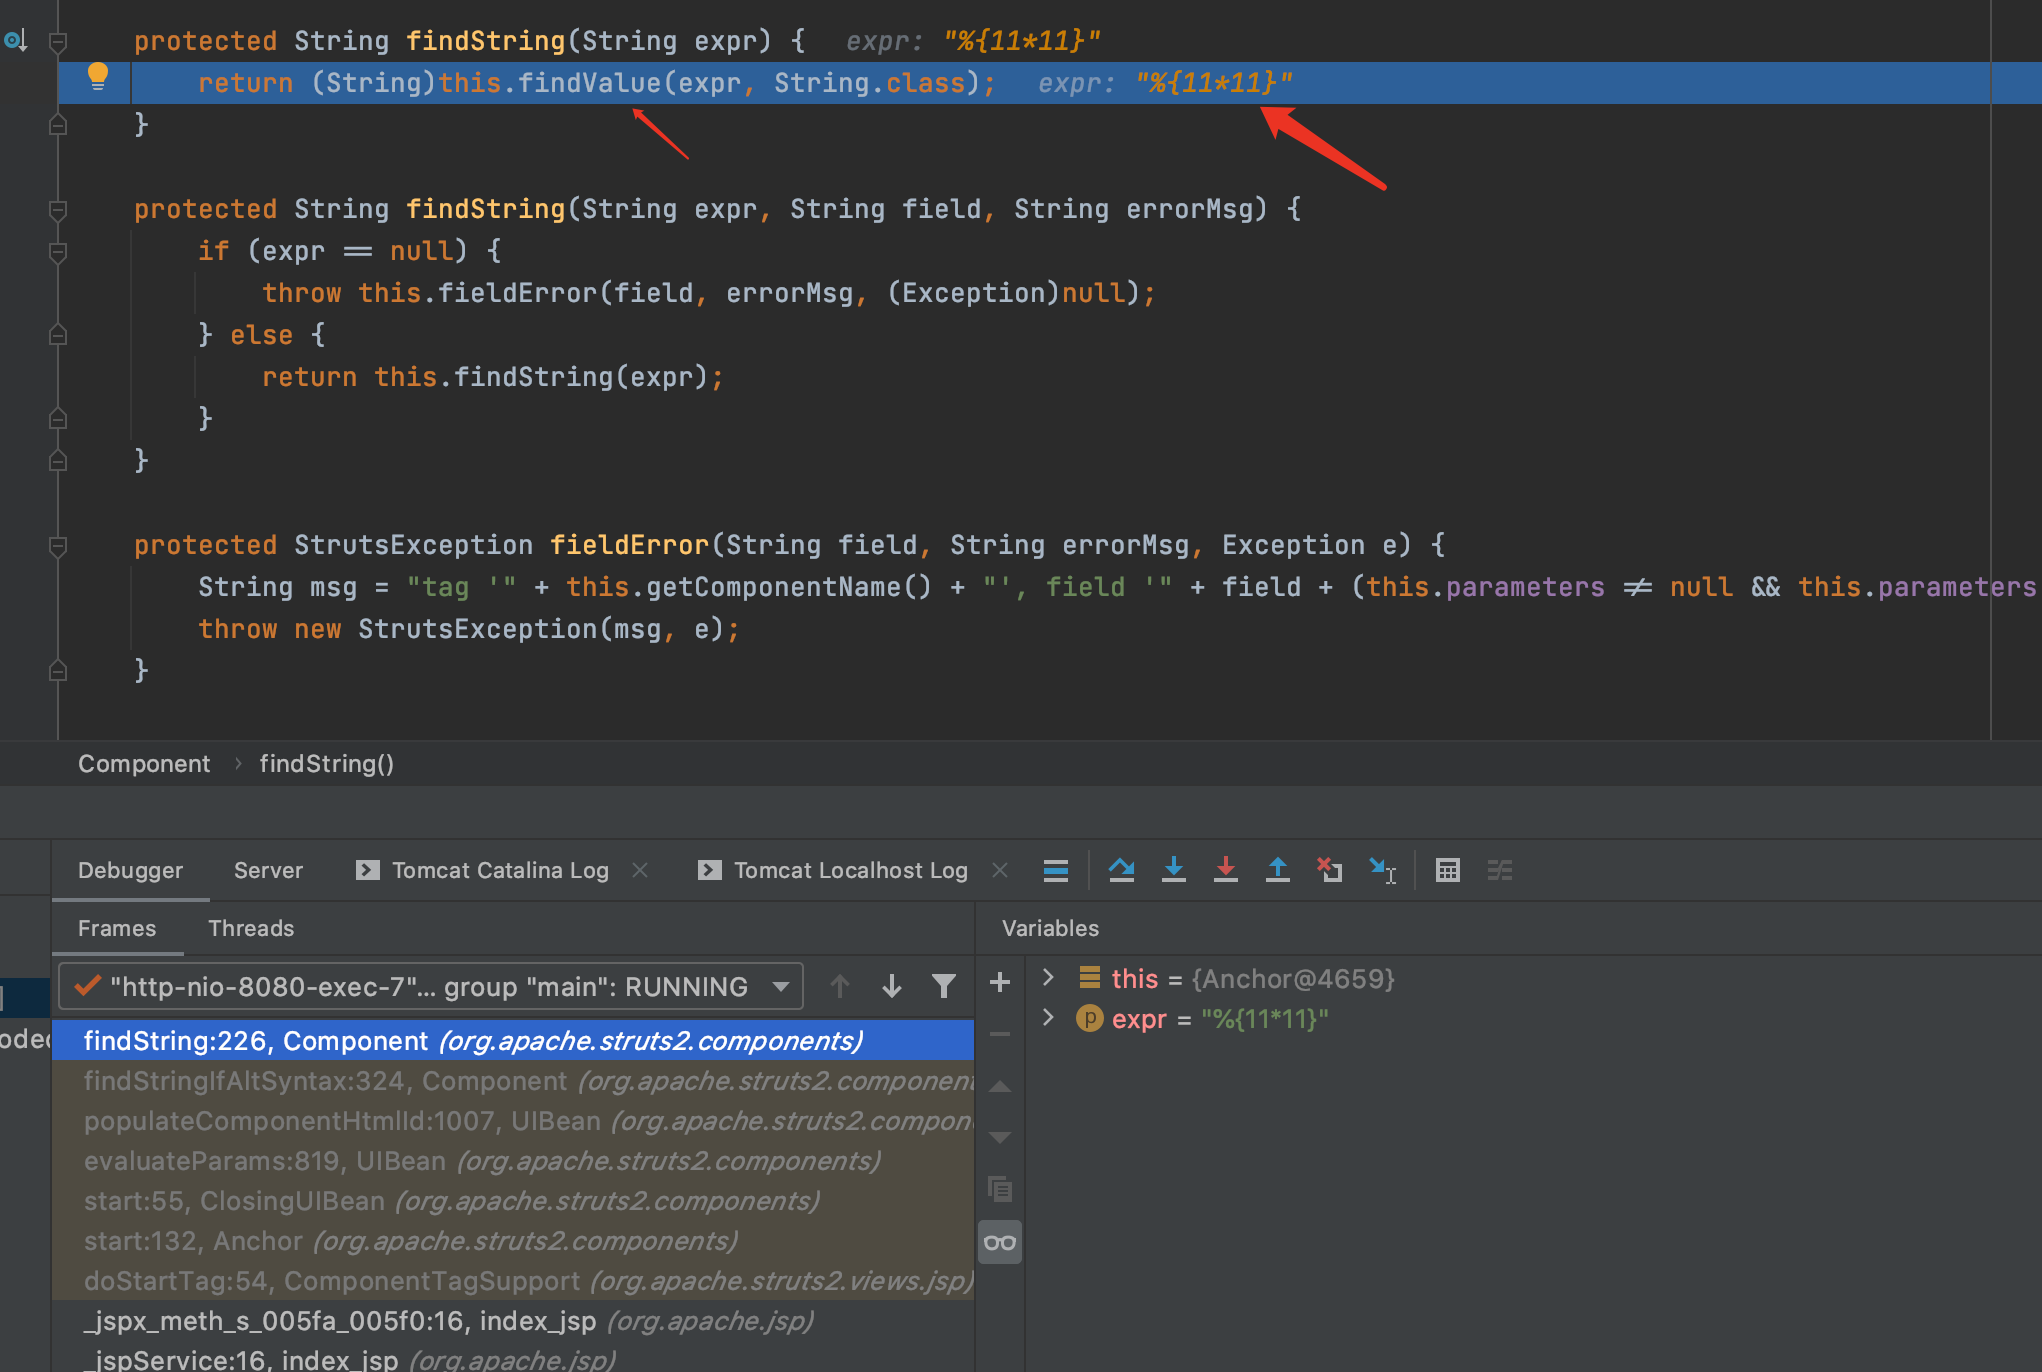Toggle the show watches glasses icon
The height and width of the screenshot is (1372, 2042).
[x=999, y=1242]
